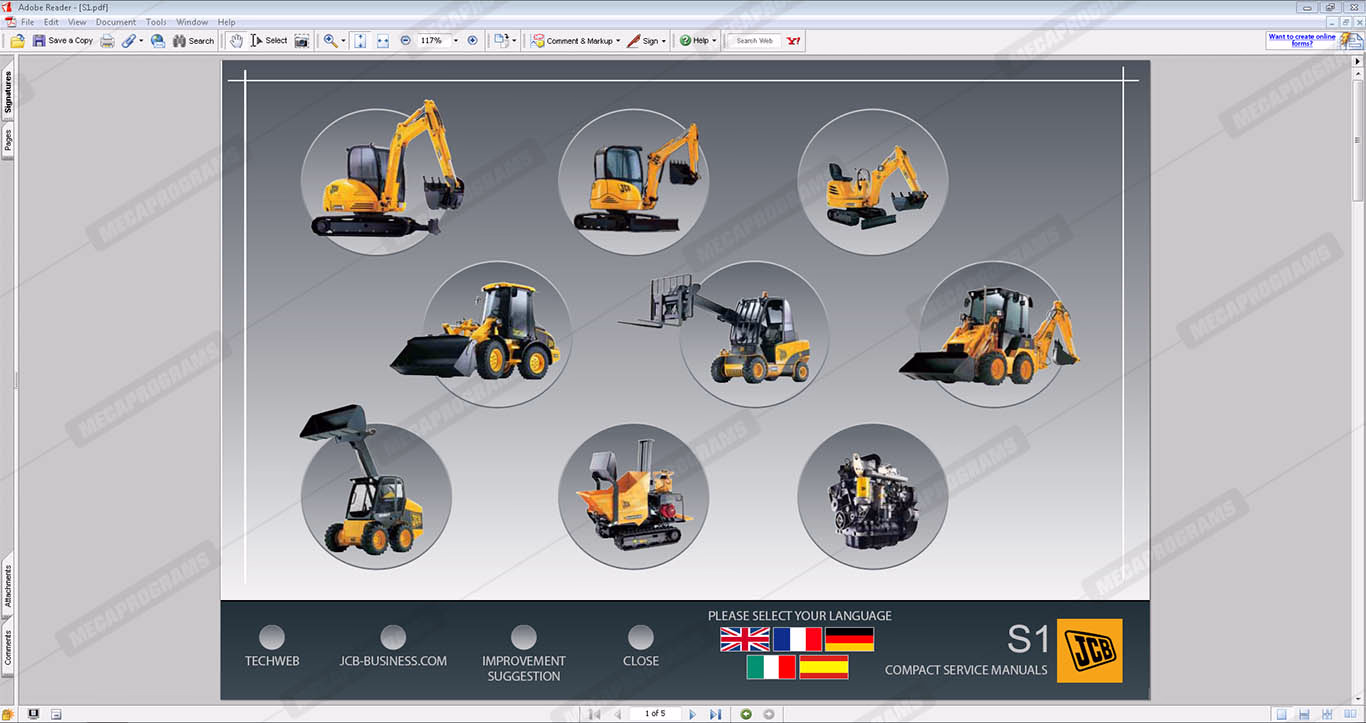
Task: Click the 117% zoom percentage field
Action: [x=432, y=41]
